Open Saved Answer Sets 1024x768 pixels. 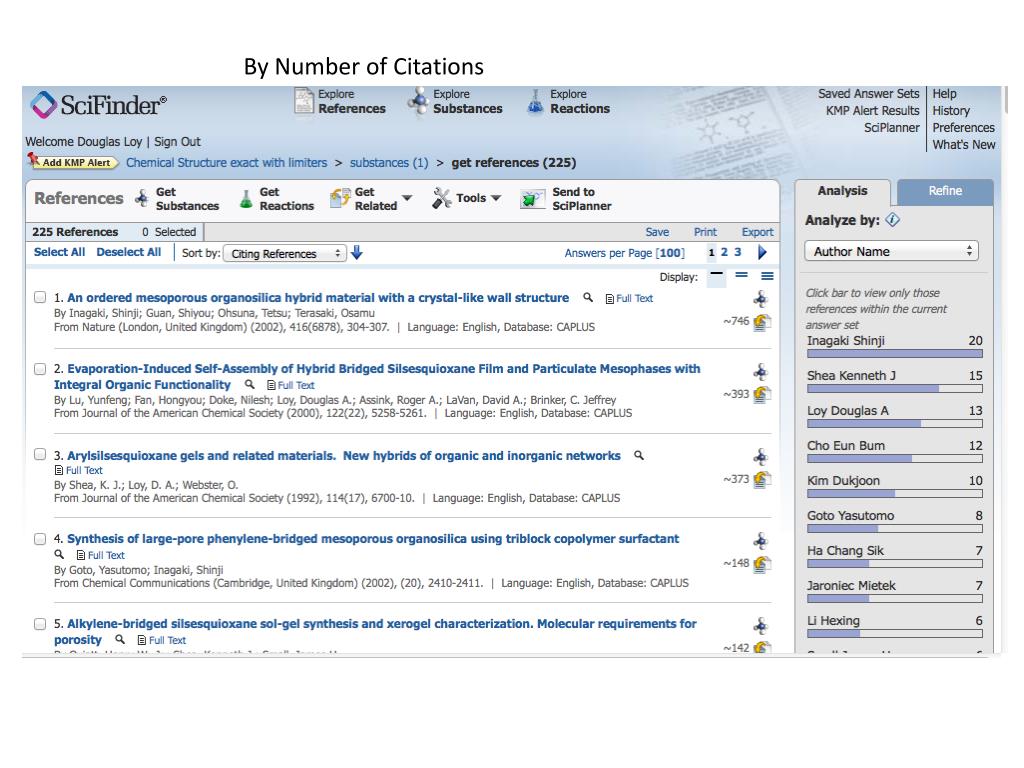coord(869,93)
